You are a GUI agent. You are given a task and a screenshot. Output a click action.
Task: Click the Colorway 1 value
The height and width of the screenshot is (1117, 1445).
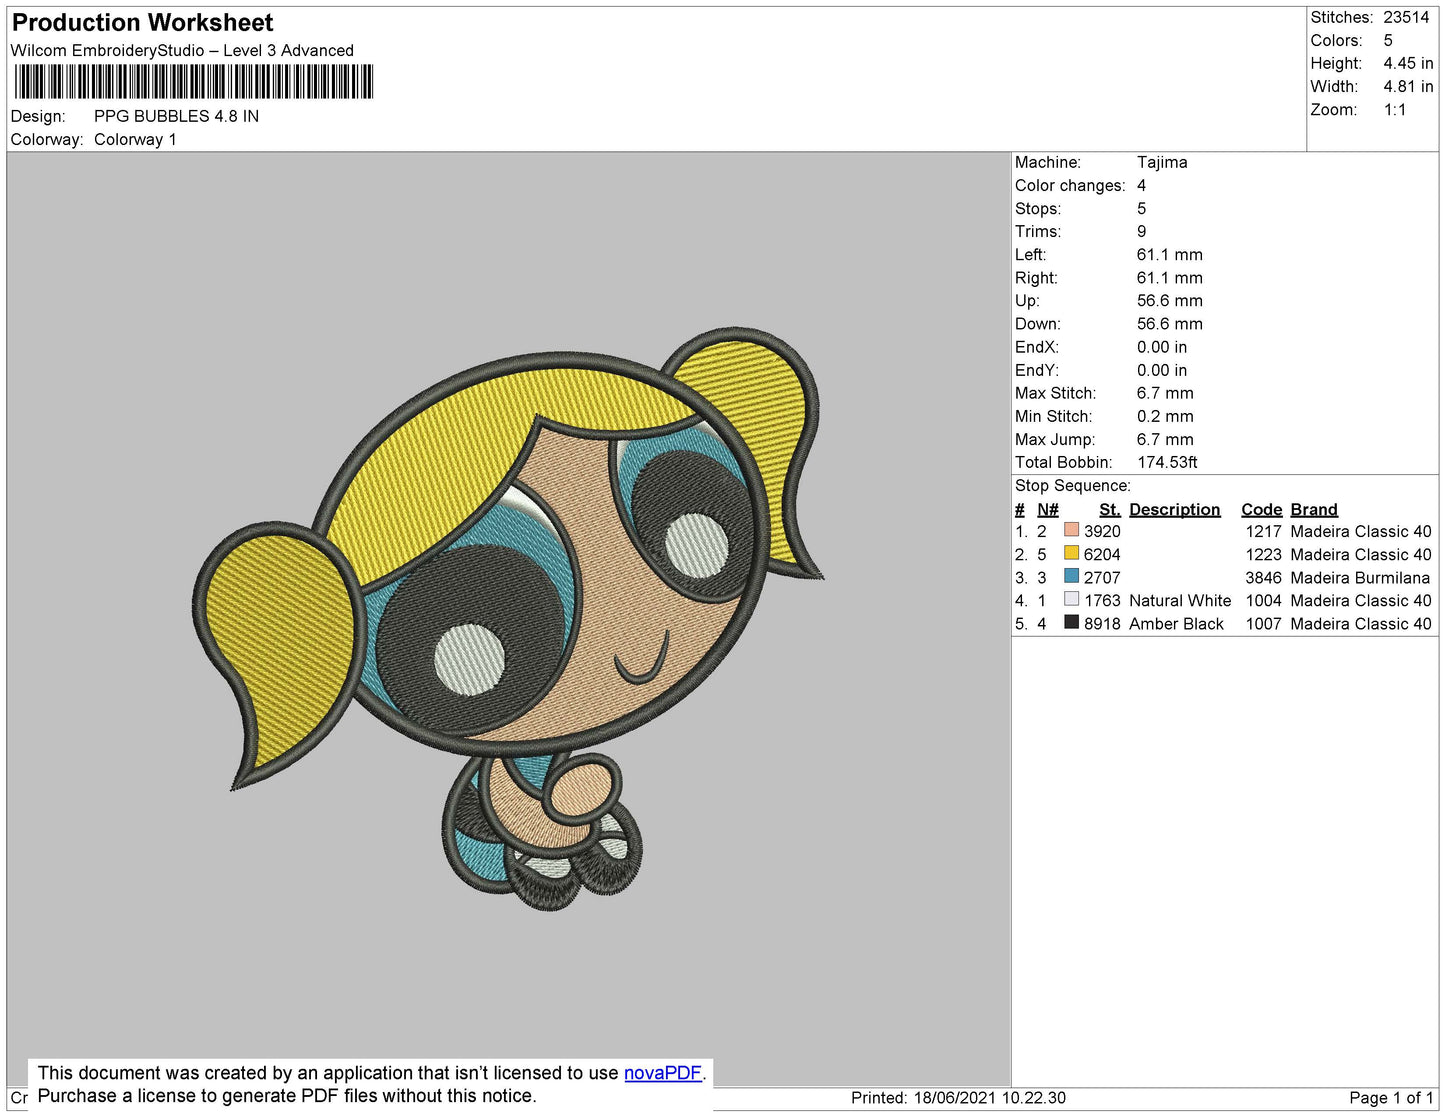tap(135, 139)
